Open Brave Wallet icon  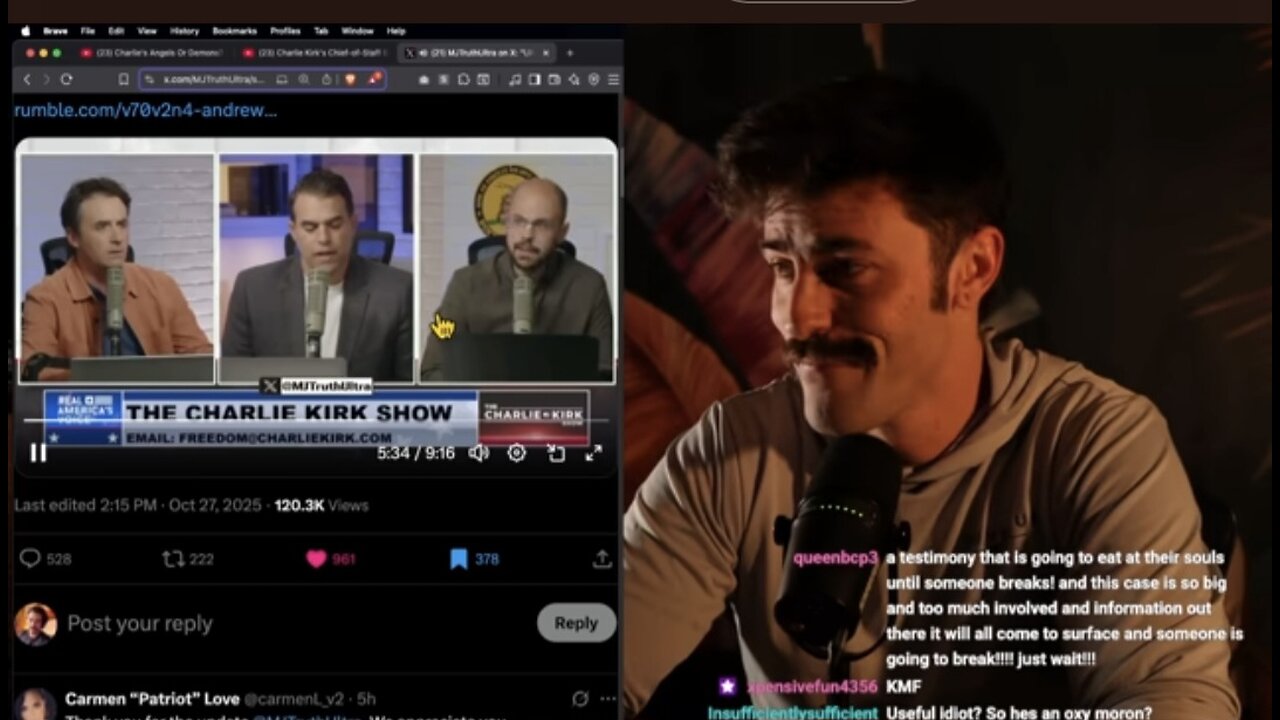click(x=554, y=79)
